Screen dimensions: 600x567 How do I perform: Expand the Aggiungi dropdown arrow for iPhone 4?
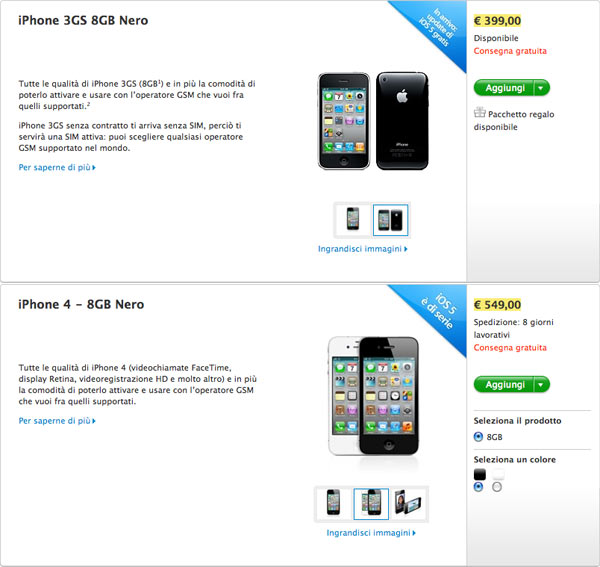click(541, 385)
